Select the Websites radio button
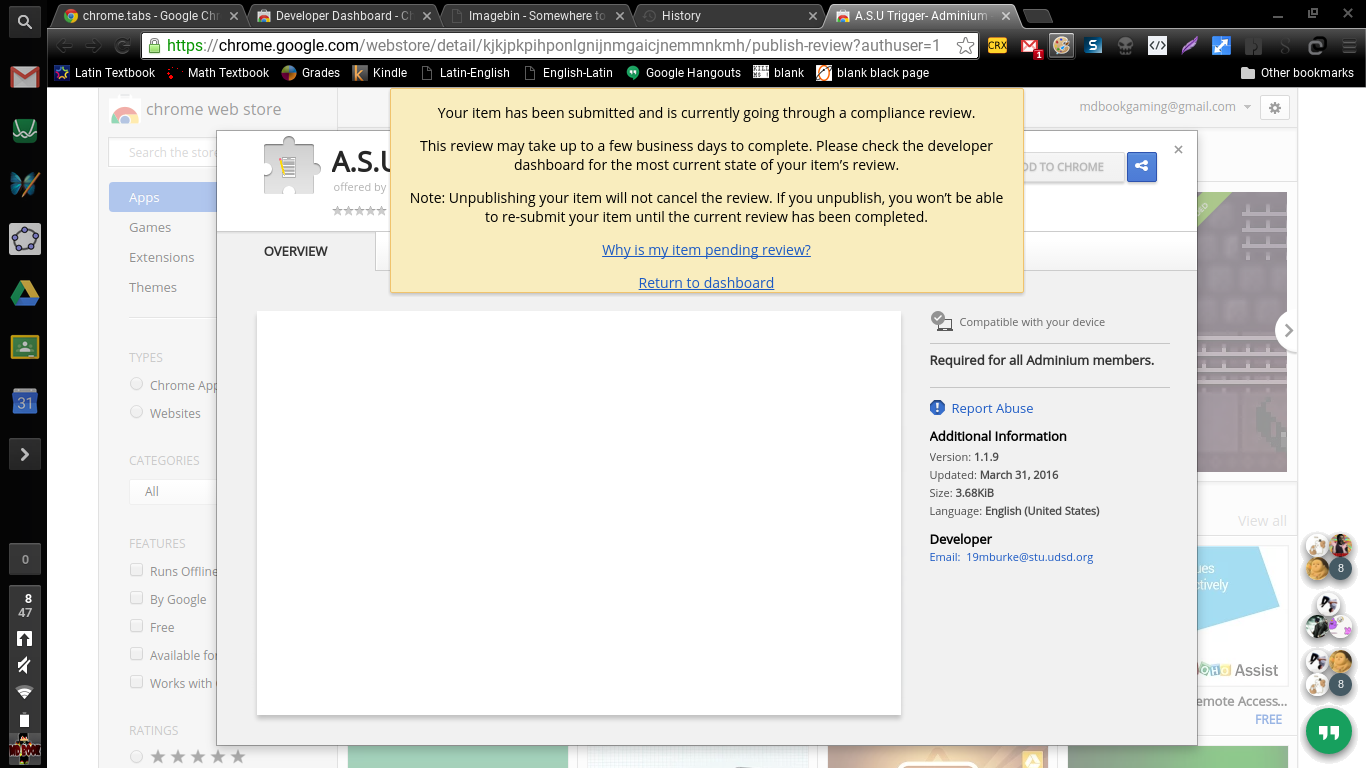Screen dimensions: 1366x768 click(136, 412)
